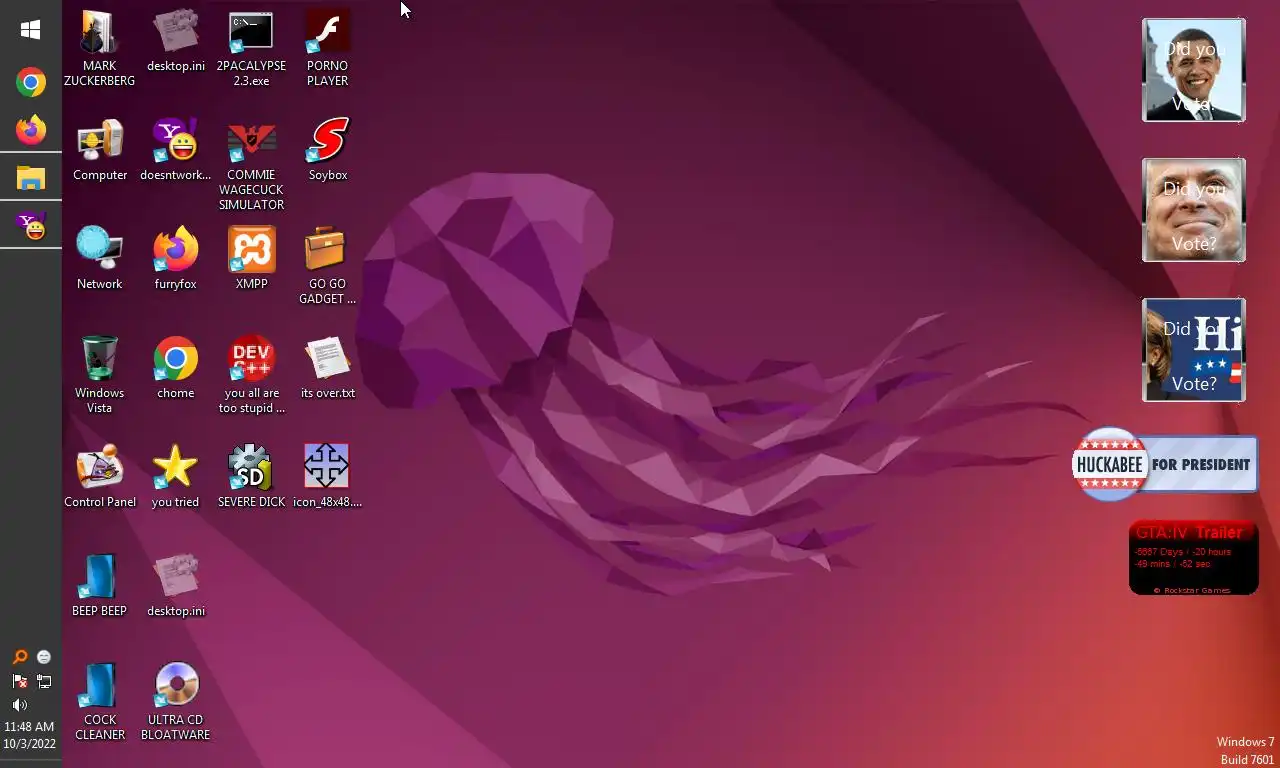1280x768 pixels.
Task: Select the Control Panel desktop icon
Action: coord(100,477)
